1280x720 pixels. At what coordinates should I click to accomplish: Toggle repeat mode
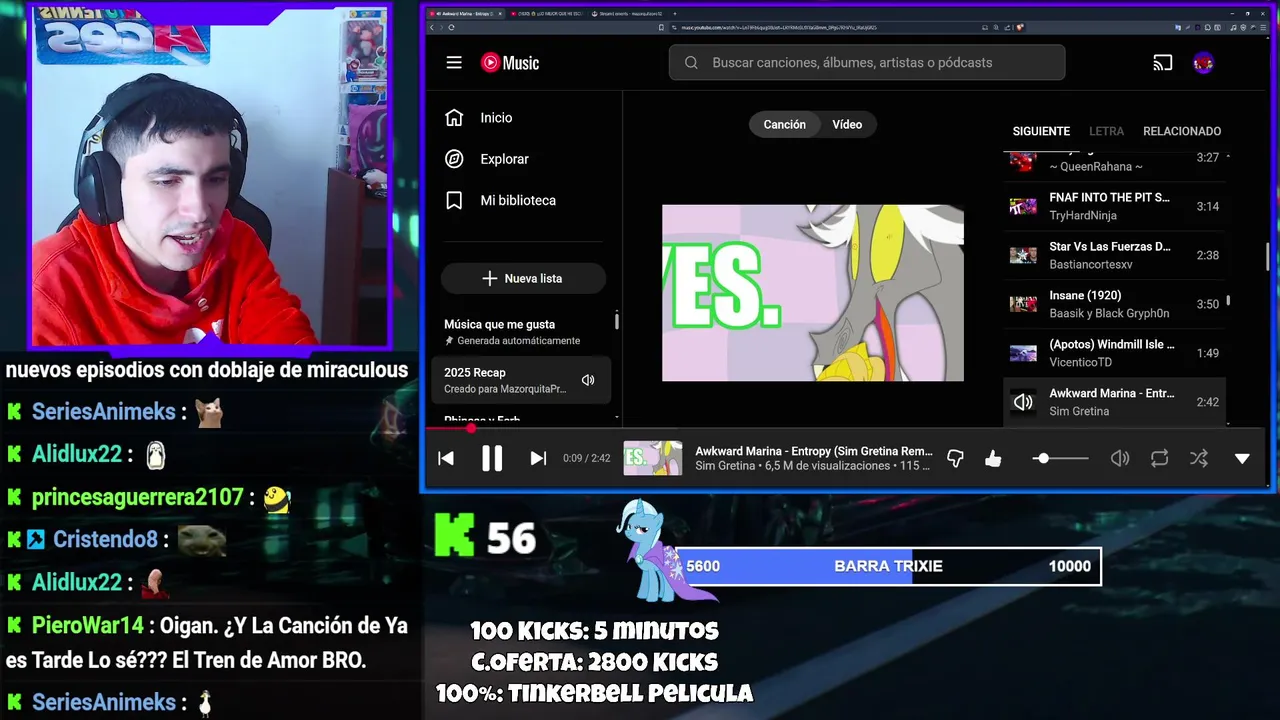(x=1159, y=458)
